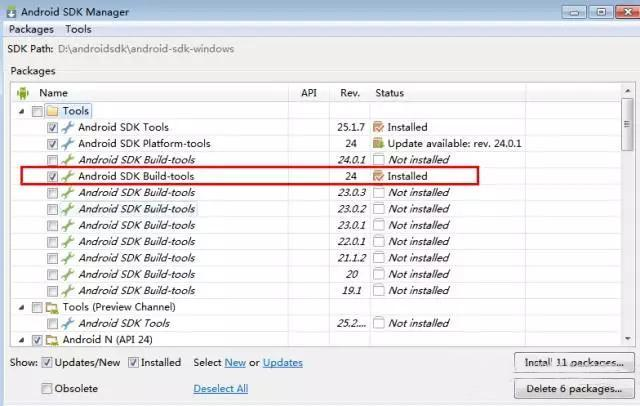This screenshot has width=640, height=406.
Task: Select the Build-tools 23.0.3 row name
Action: pos(137,193)
